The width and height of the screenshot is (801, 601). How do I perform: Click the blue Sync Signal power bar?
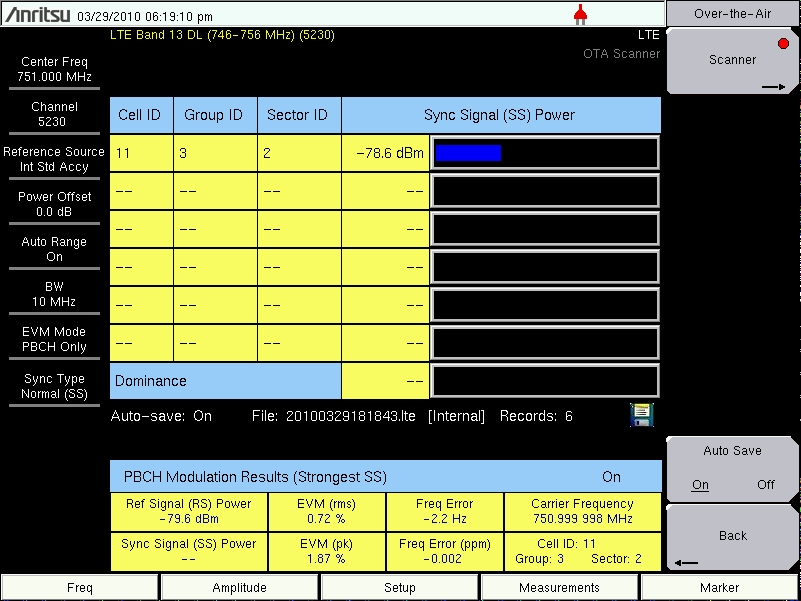(x=468, y=153)
